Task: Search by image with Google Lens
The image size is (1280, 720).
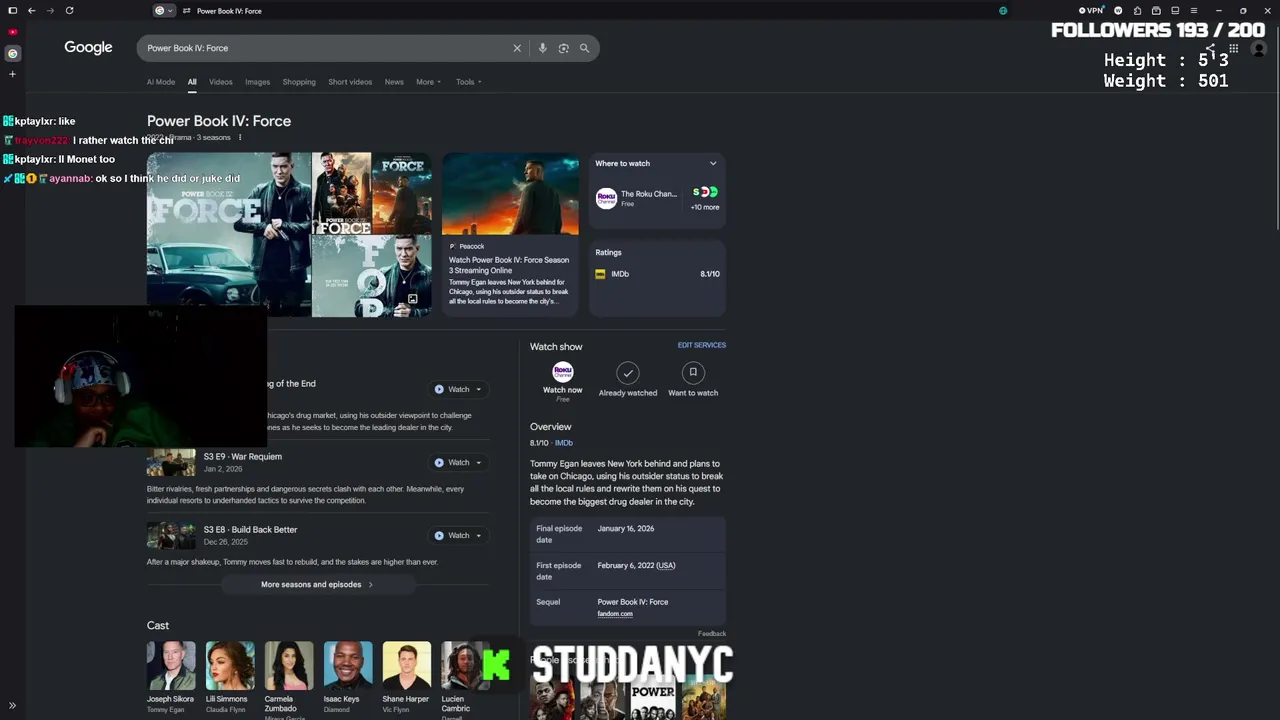Action: tap(564, 48)
